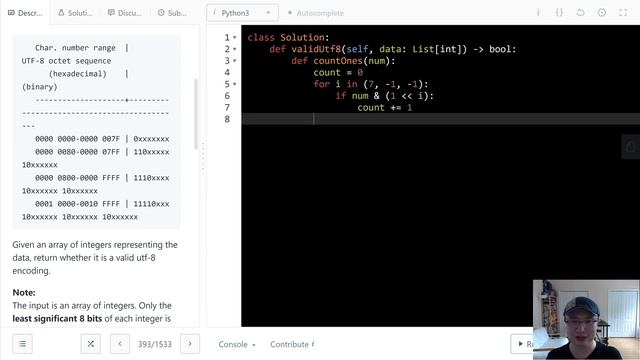Click the 'Note:' heading text
This screenshot has width=640, height=360.
point(24,293)
